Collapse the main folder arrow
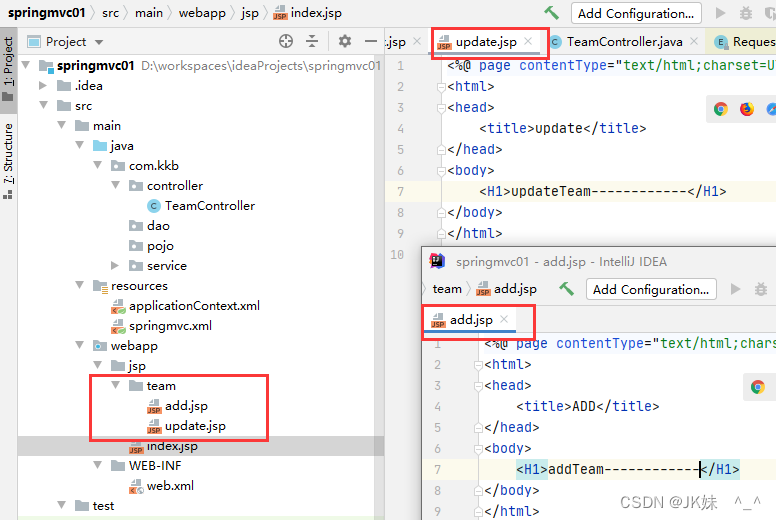 point(62,125)
